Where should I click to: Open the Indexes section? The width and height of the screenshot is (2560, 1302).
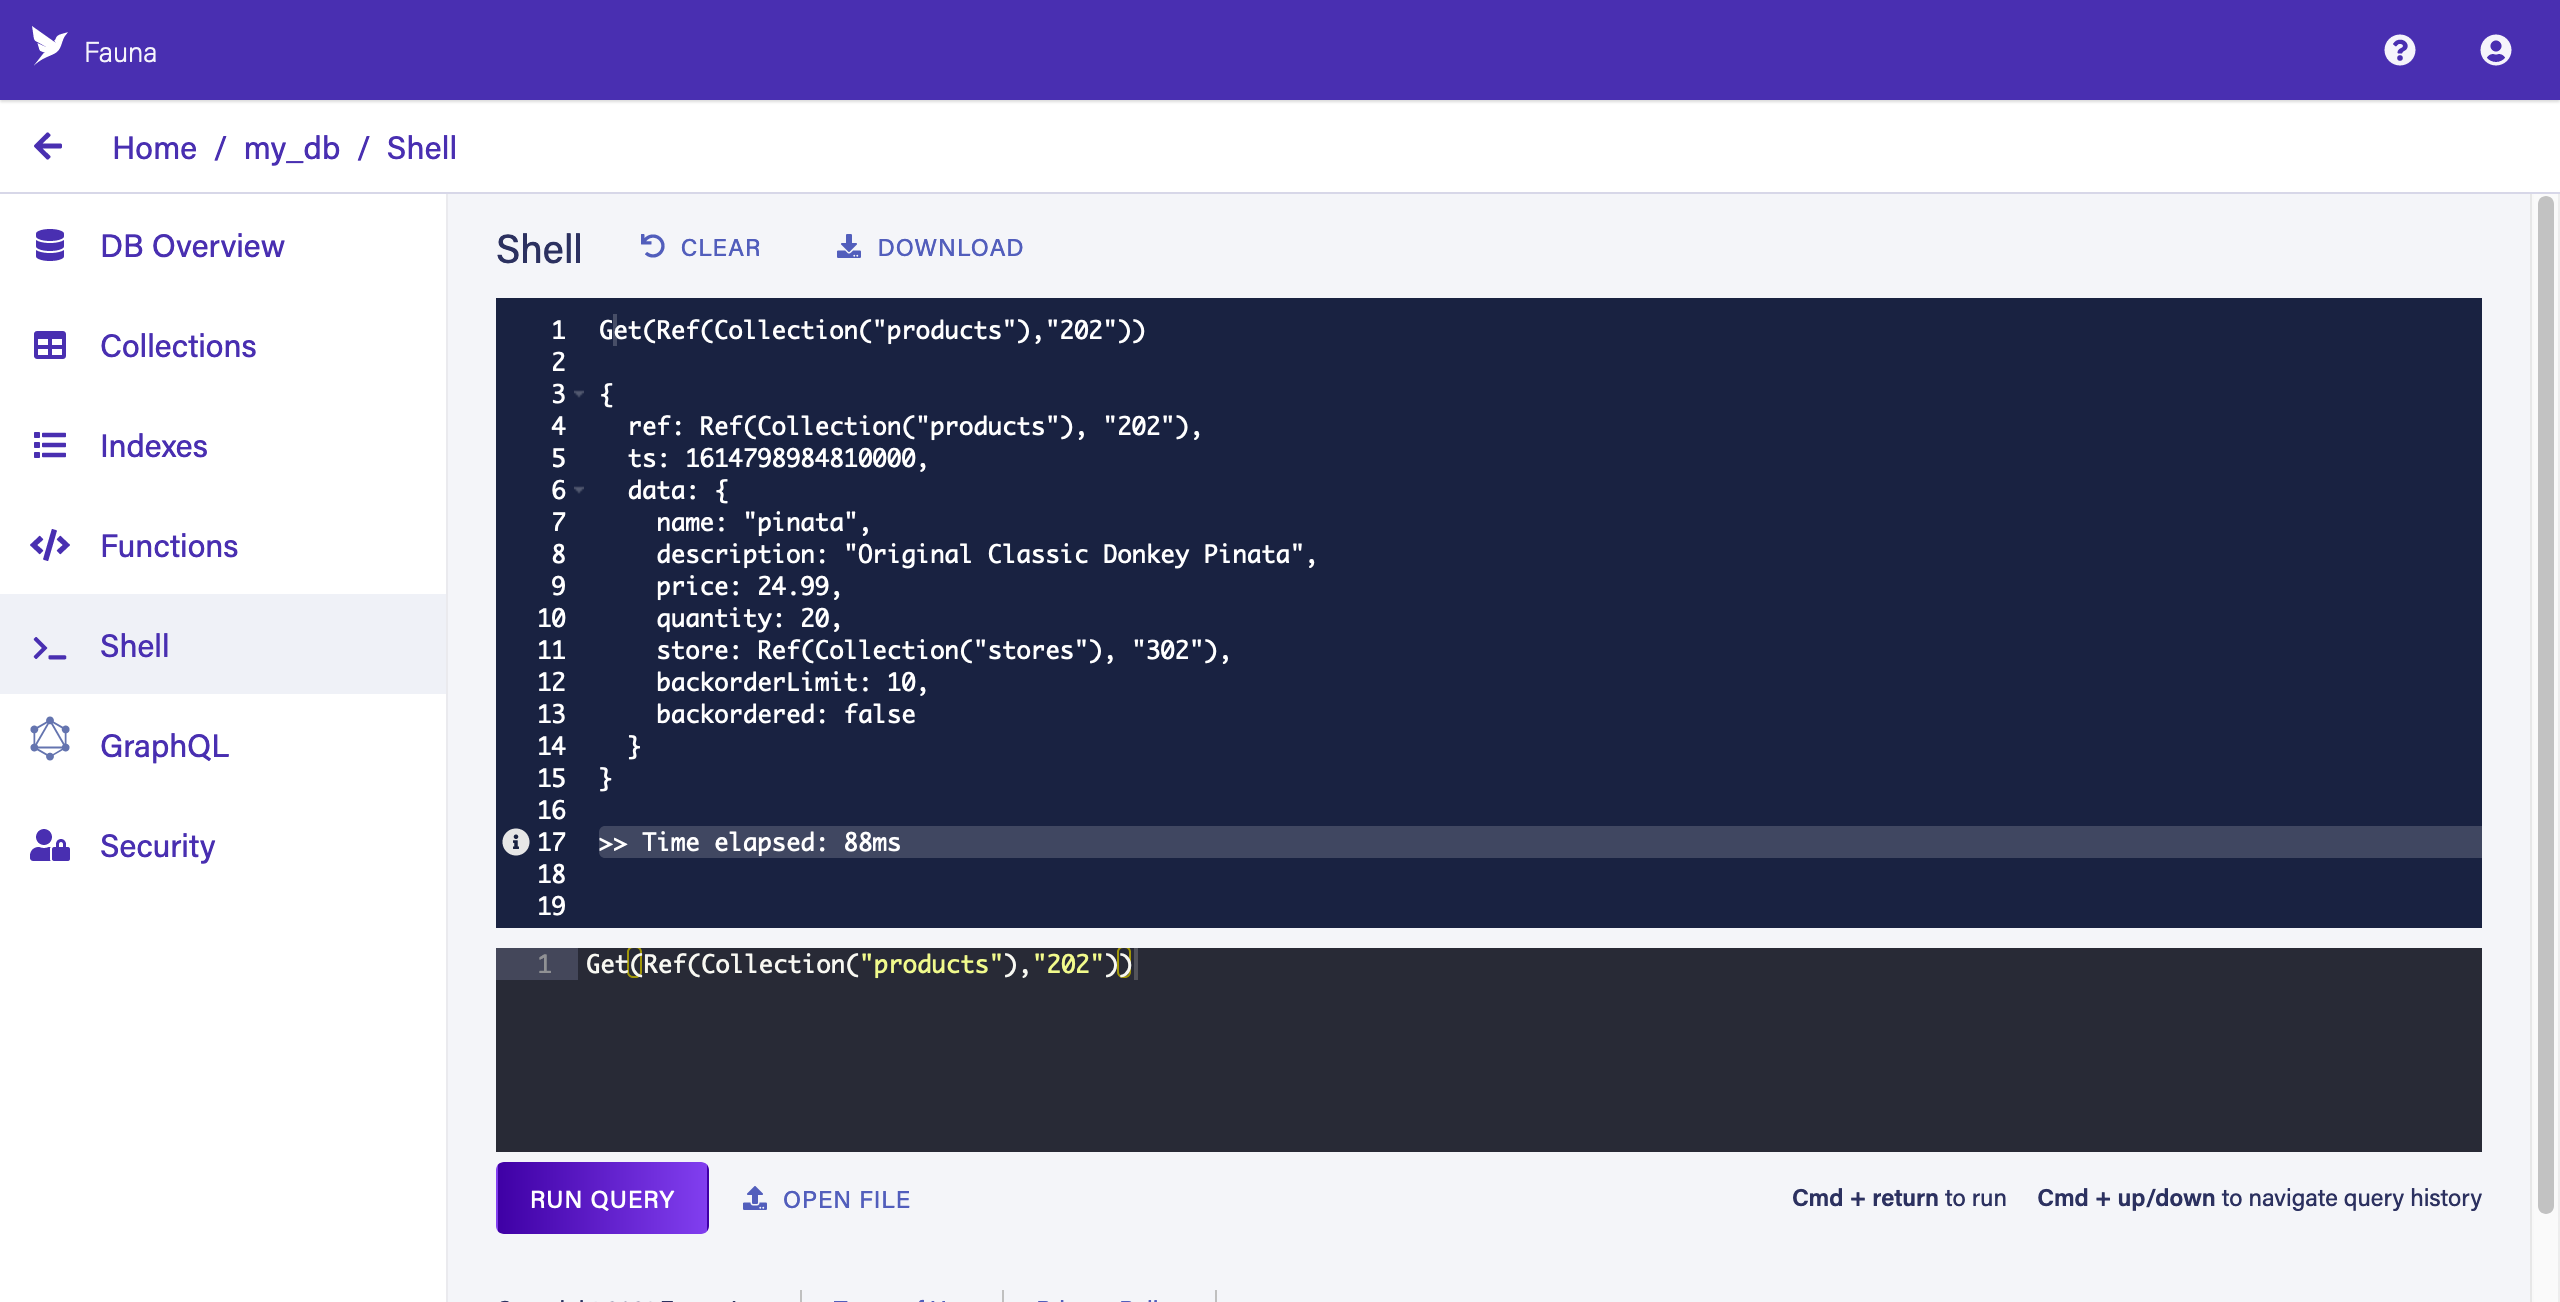pyautogui.click(x=153, y=445)
